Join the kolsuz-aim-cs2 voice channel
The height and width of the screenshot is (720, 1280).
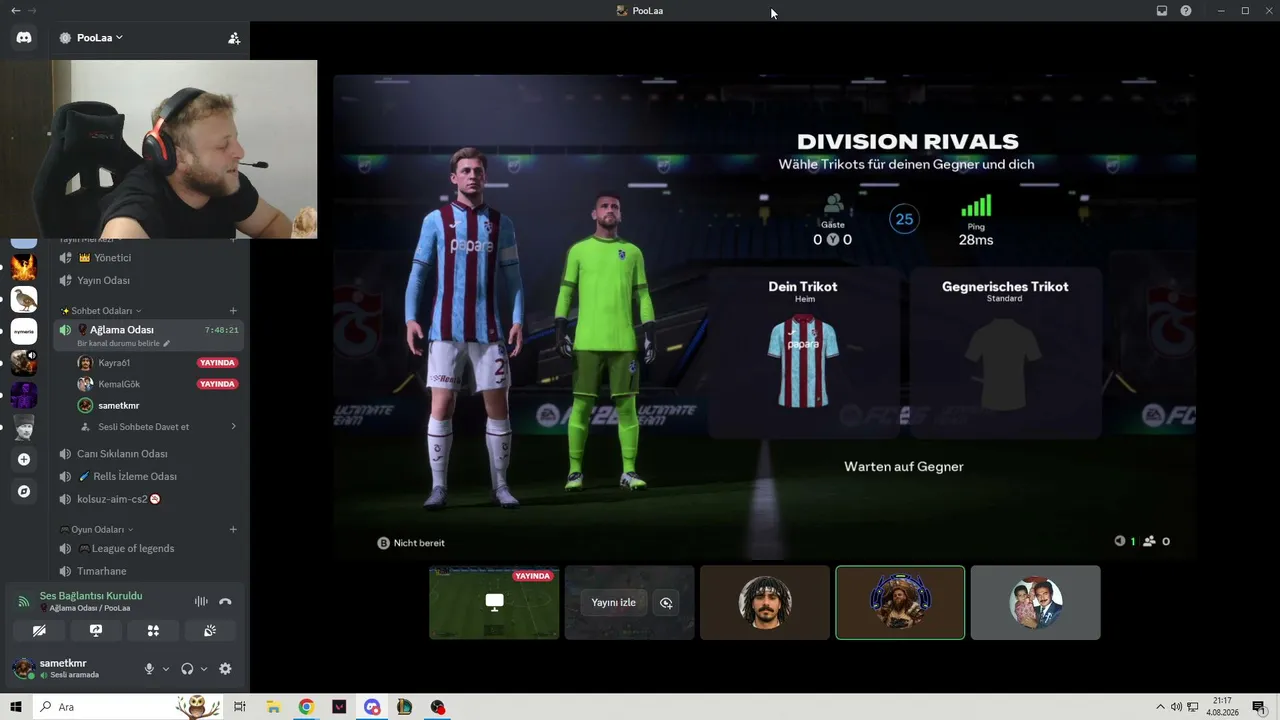pos(149,499)
